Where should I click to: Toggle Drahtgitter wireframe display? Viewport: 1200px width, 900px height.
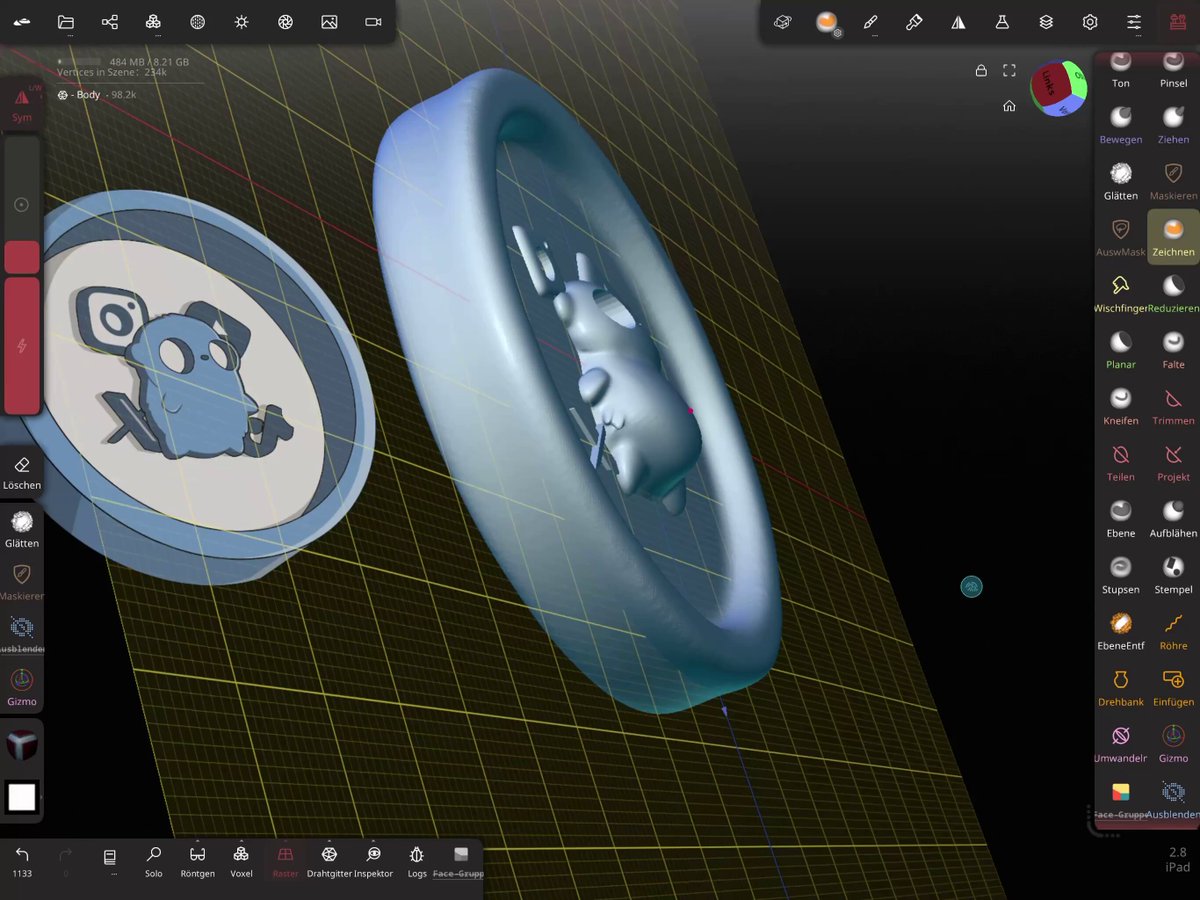329,861
